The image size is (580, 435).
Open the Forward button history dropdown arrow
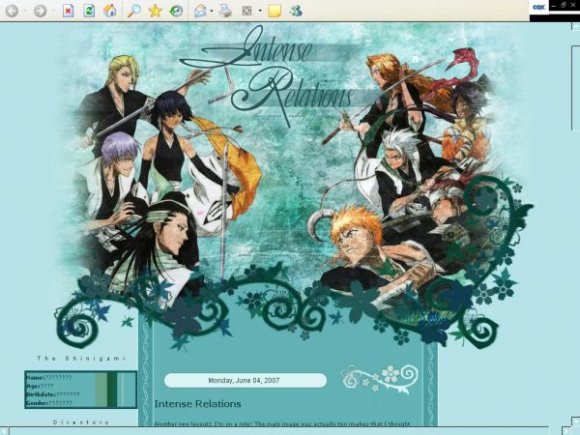tap(53, 11)
